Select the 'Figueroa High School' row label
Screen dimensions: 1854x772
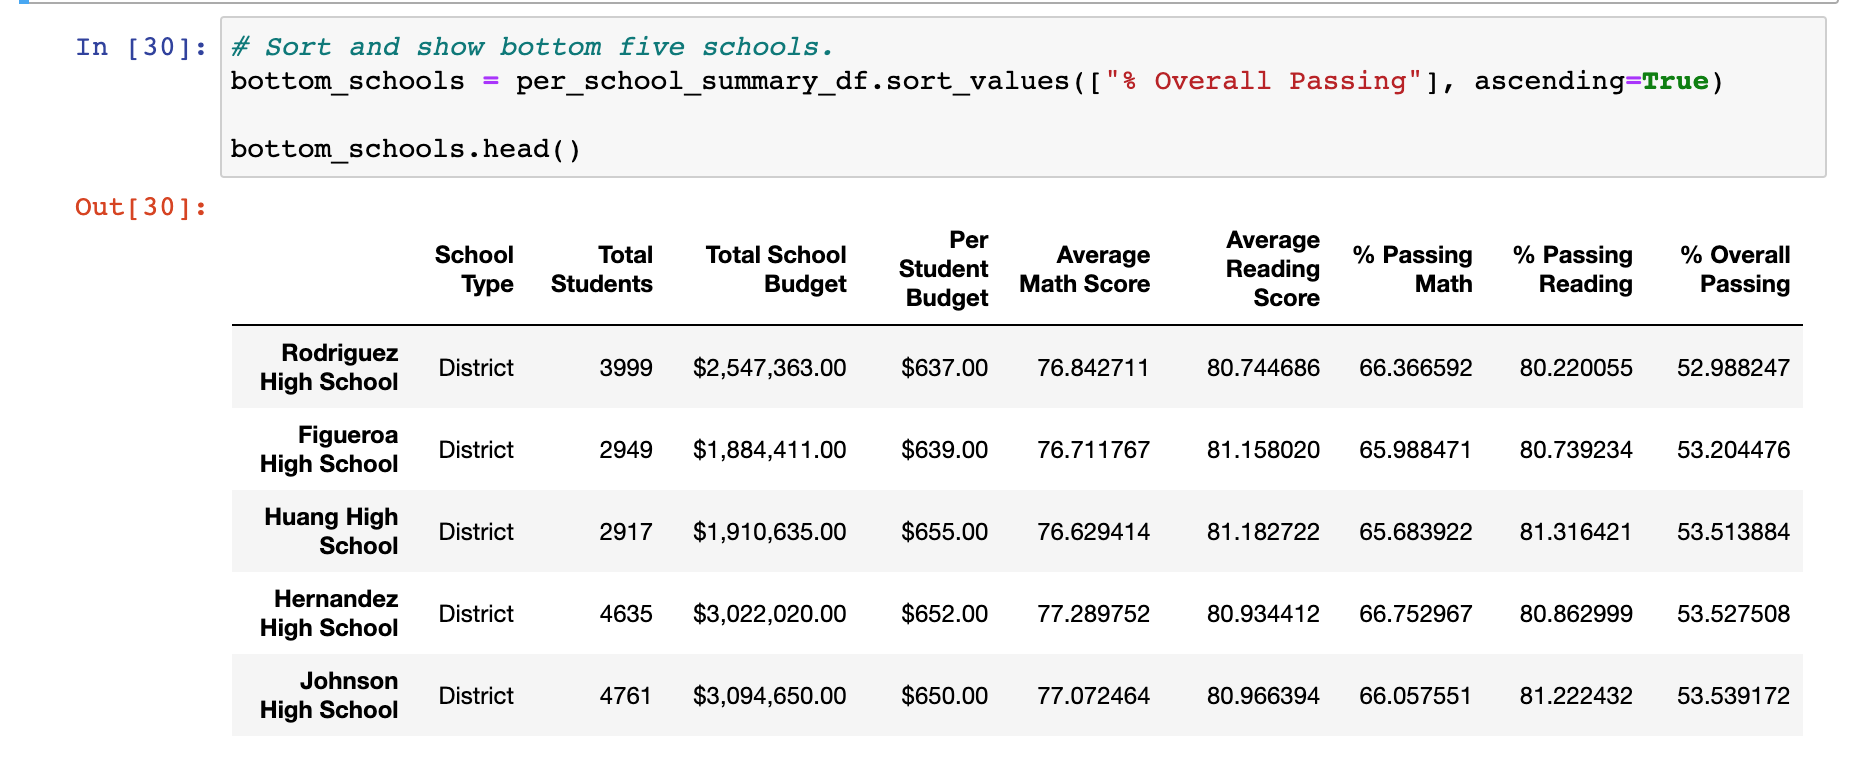329,449
